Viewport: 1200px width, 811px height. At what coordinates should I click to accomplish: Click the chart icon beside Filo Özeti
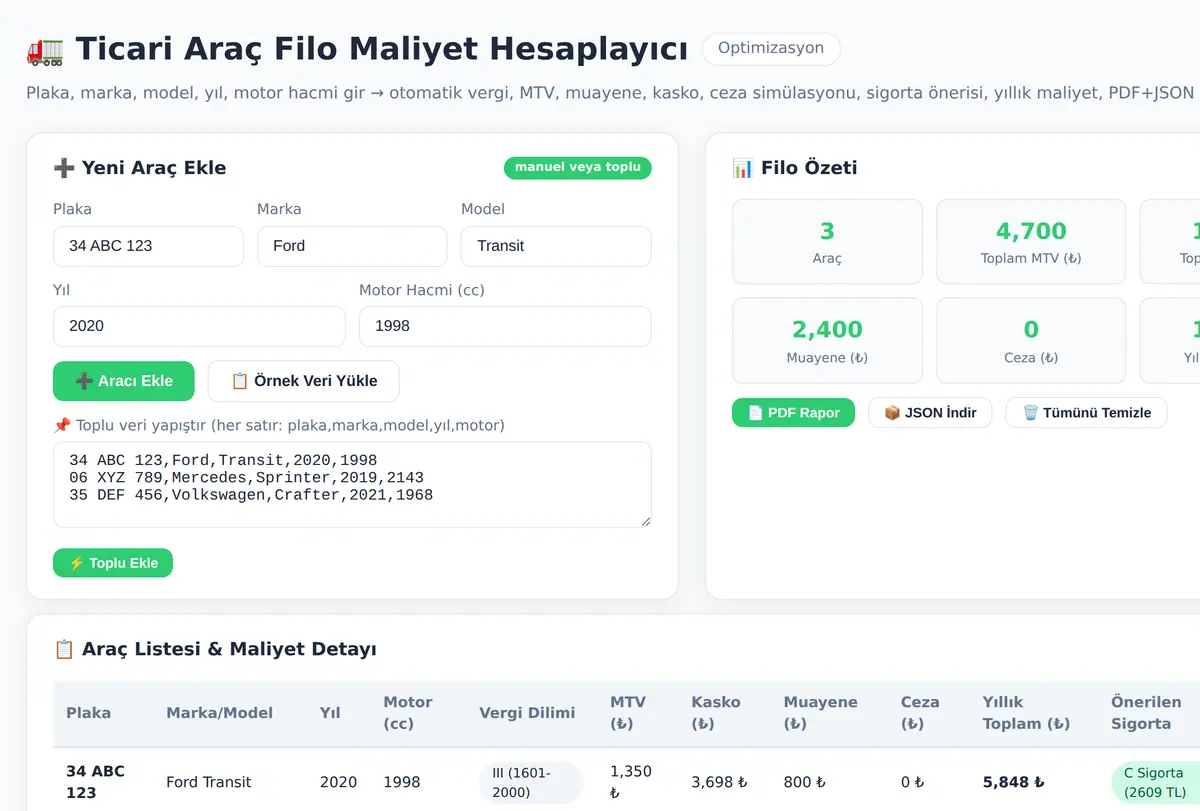pos(743,168)
